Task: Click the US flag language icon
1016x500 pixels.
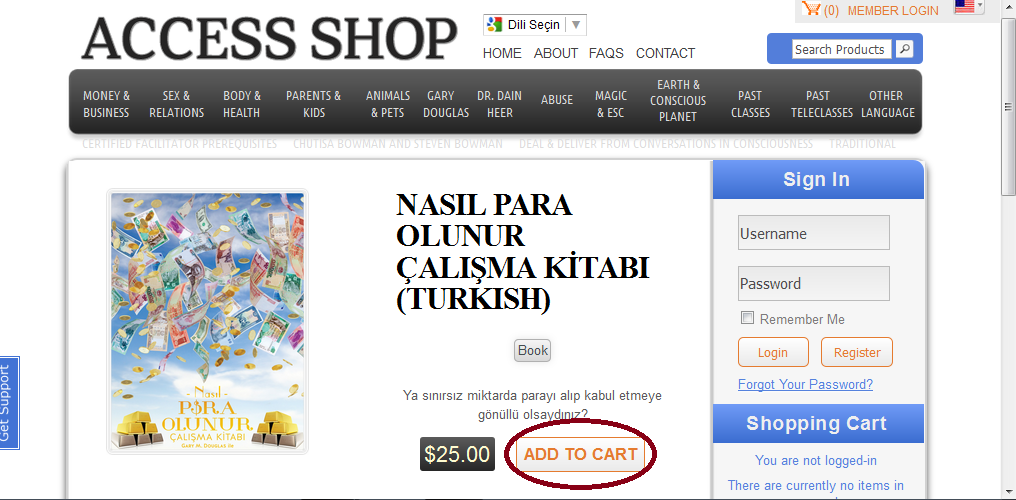Action: click(x=964, y=6)
